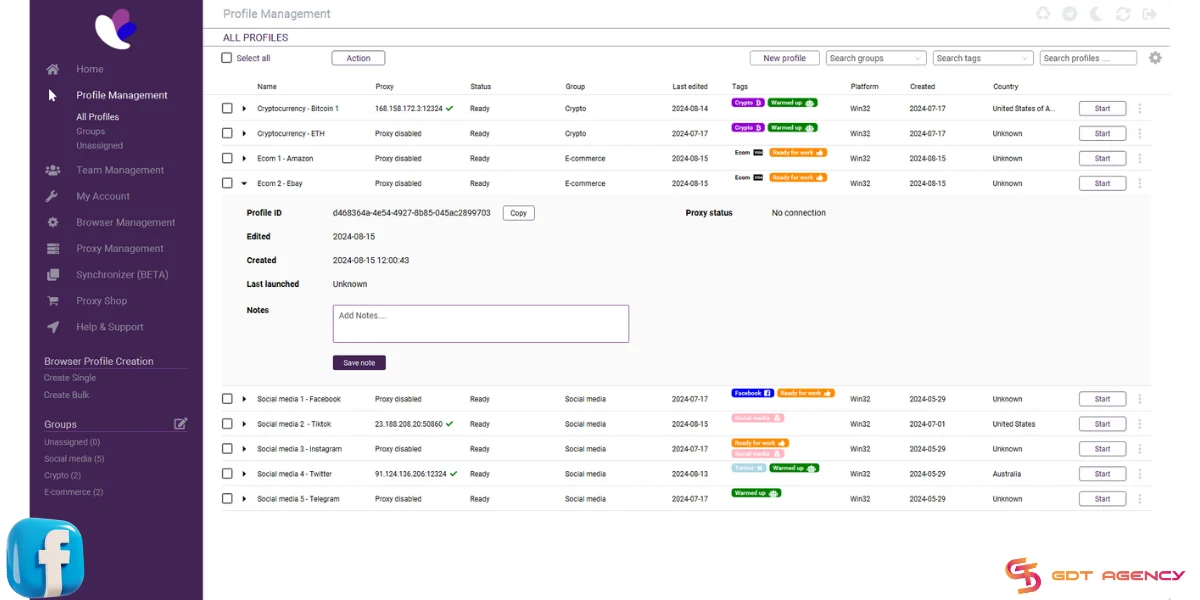1200x600 pixels.
Task: Collapse the expanded Ecom 2 - Ebay row
Action: pos(244,184)
